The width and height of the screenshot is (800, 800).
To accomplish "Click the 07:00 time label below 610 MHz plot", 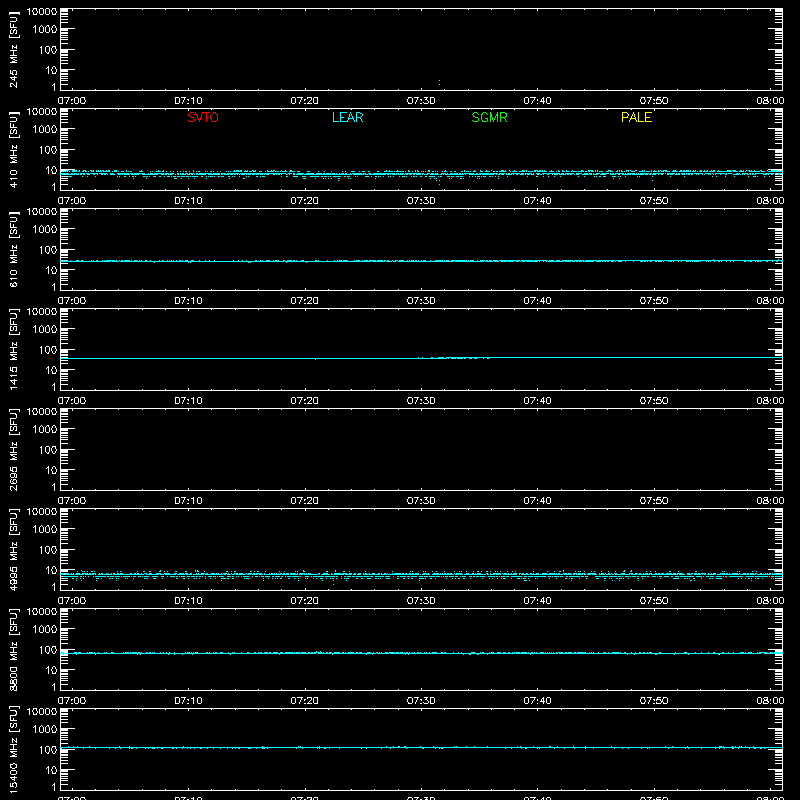I will [72, 301].
